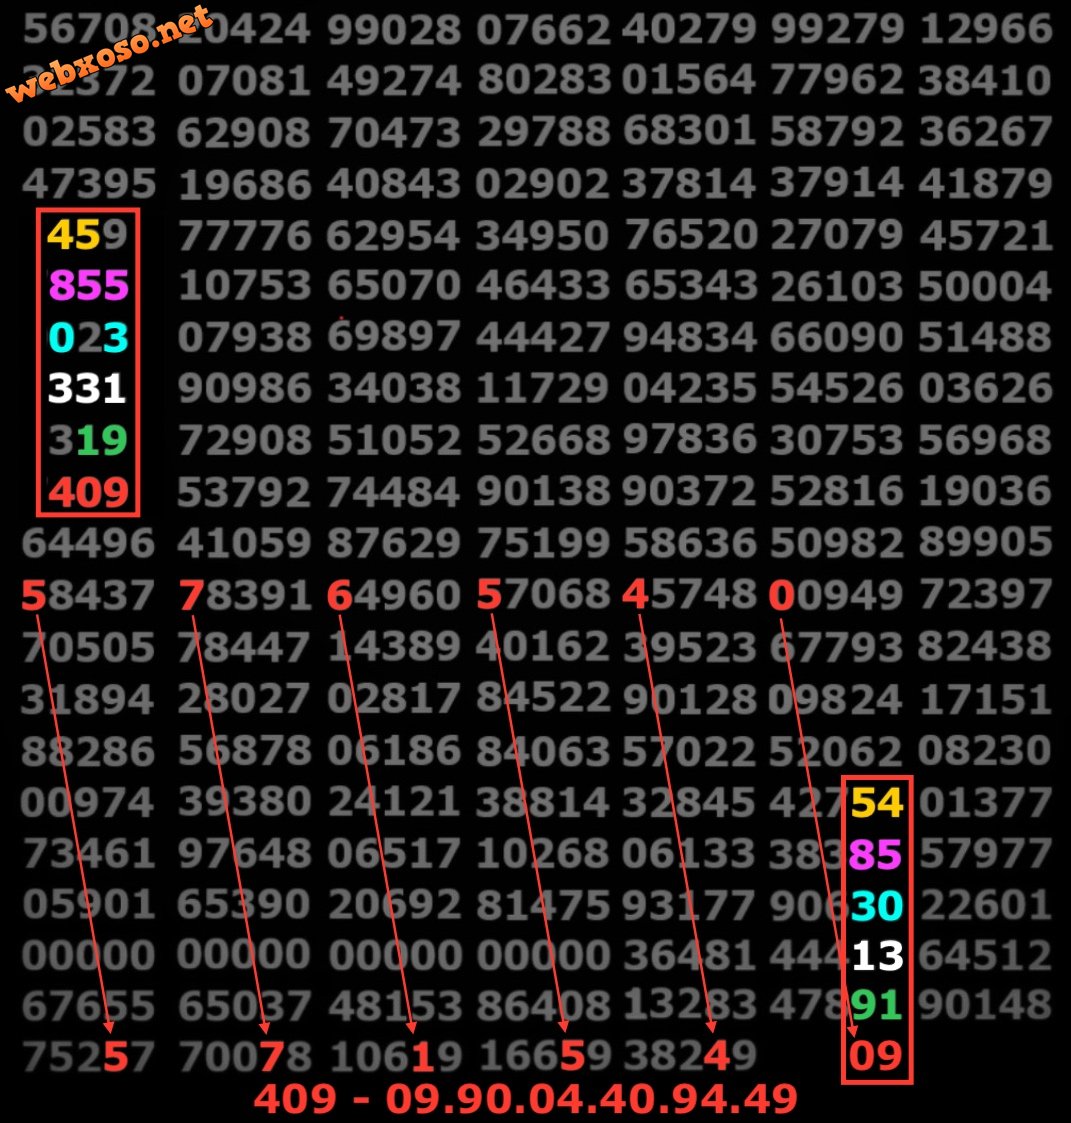Click the yellow 54 in right box
Screen dimensions: 1071x1123
pos(877,802)
